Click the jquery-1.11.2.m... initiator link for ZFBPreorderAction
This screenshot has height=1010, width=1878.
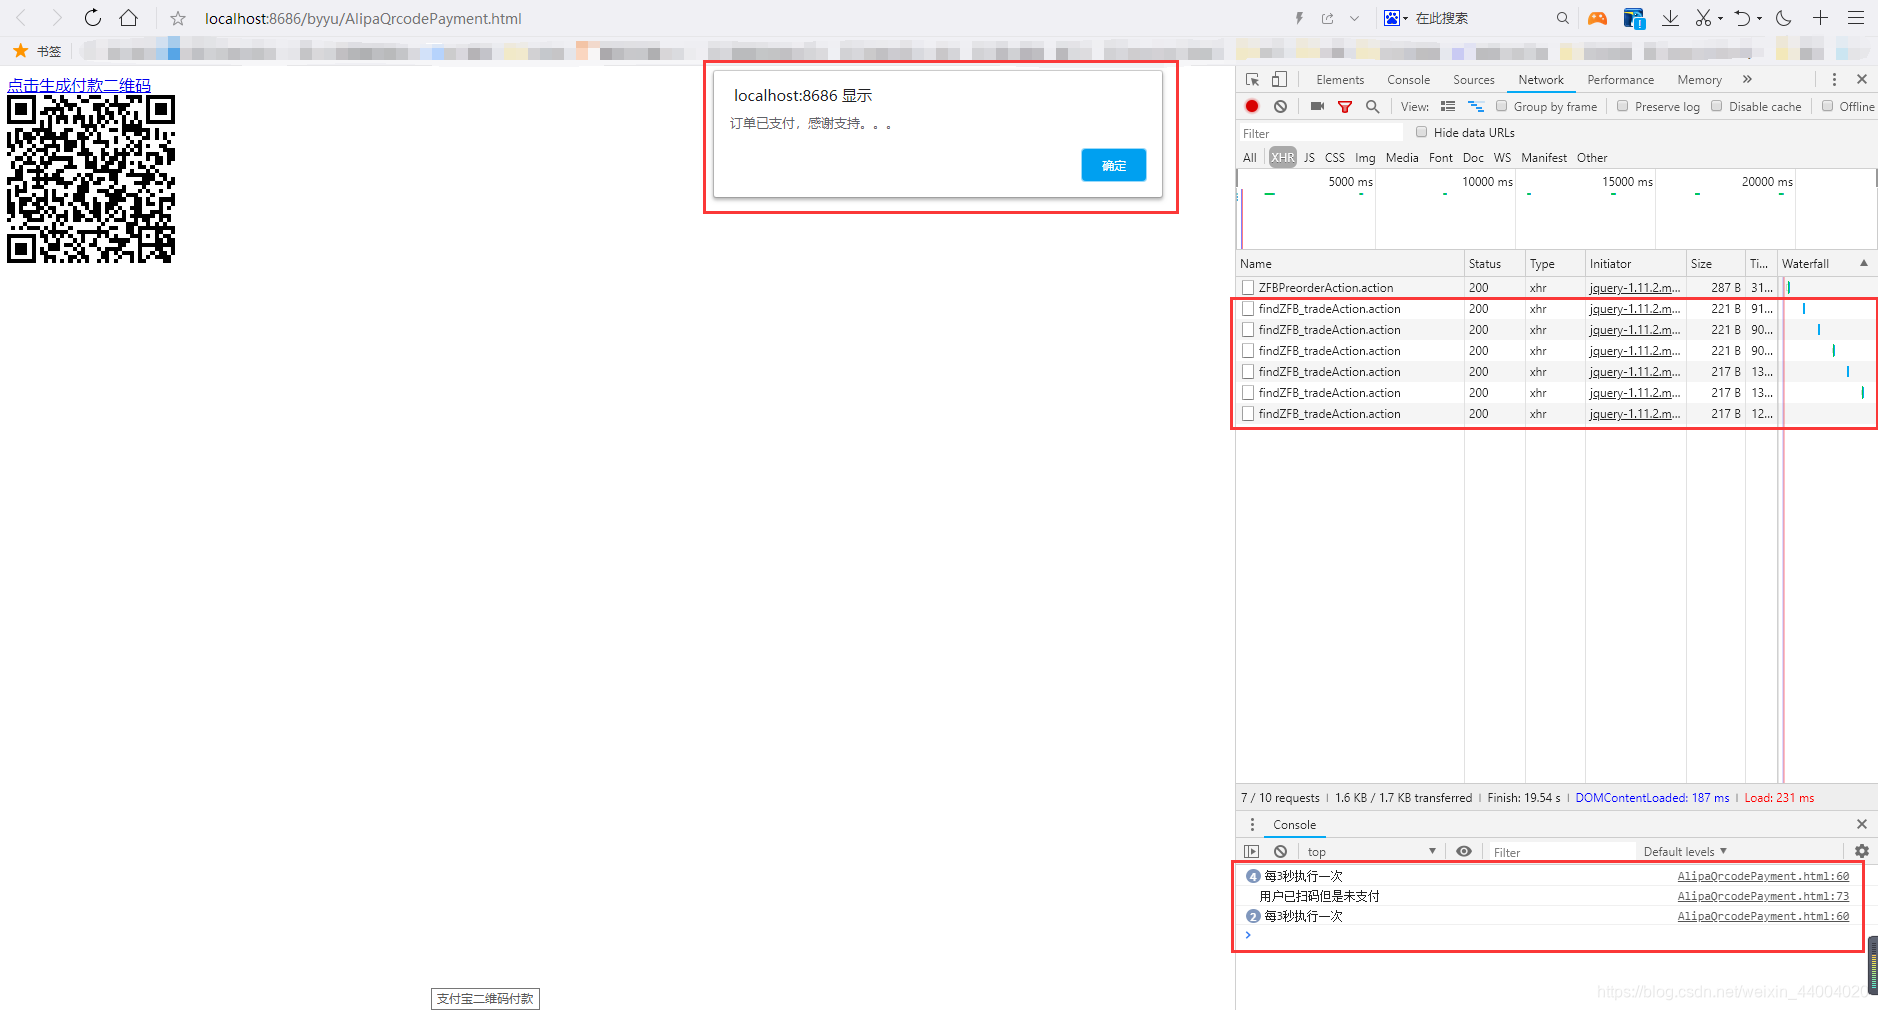point(1634,288)
